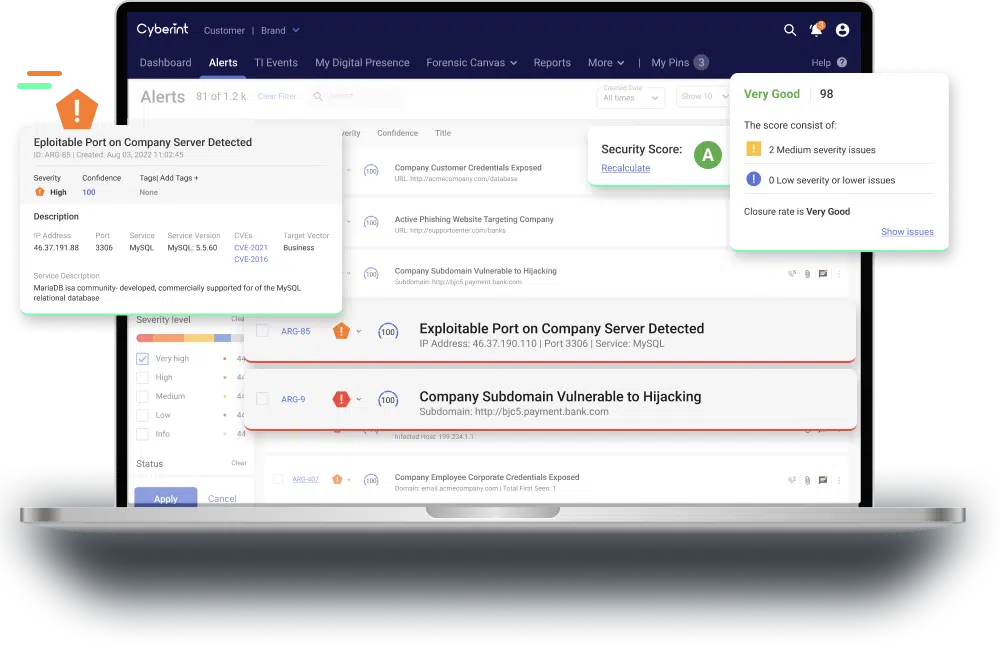Uncheck the Very high severity checkbox
Viewport: 1000px width, 650px height.
142,359
